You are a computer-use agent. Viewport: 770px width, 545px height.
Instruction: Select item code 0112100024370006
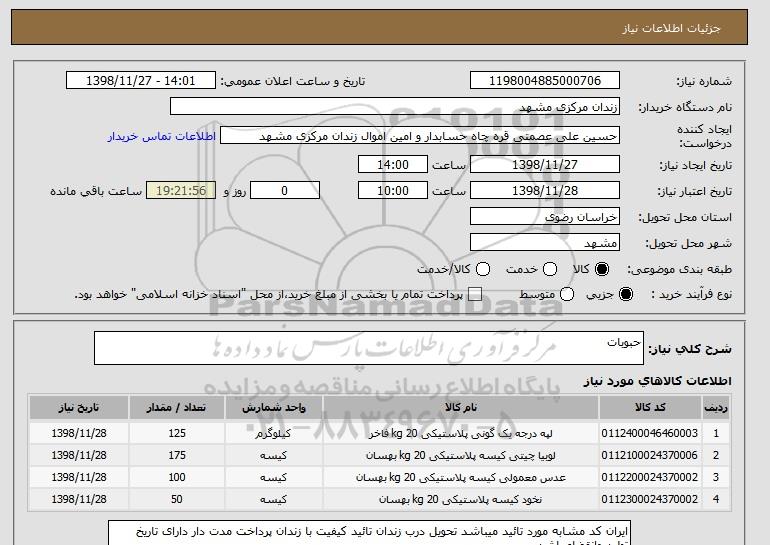point(650,455)
